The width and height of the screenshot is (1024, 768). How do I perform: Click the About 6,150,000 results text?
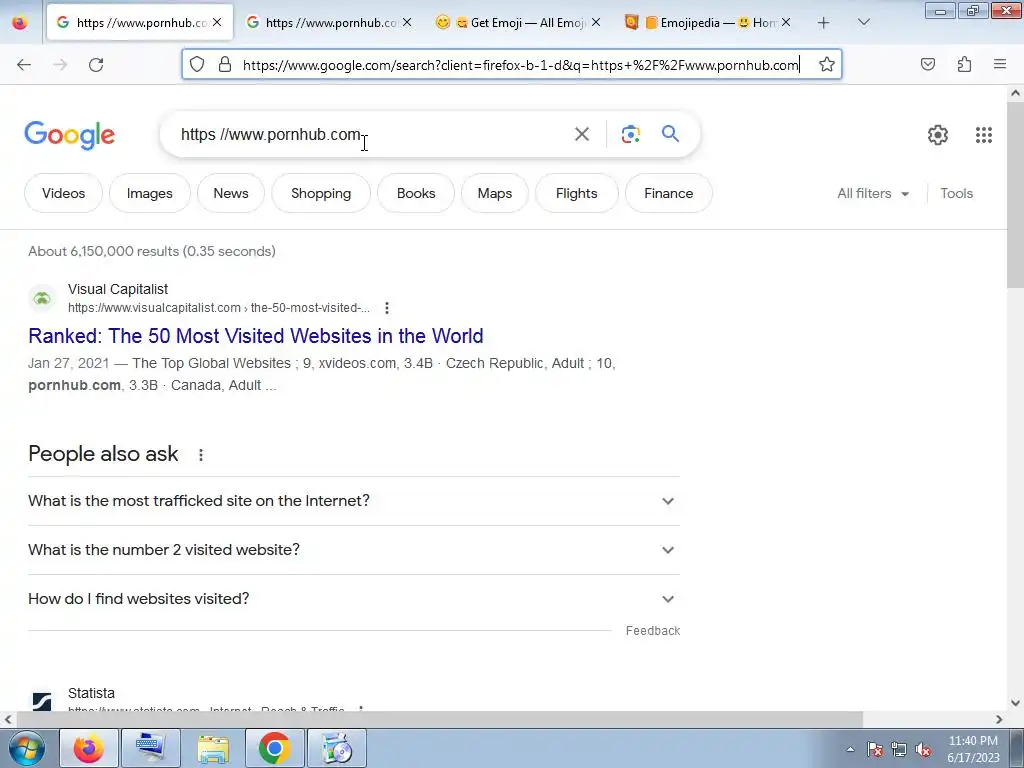(x=152, y=251)
